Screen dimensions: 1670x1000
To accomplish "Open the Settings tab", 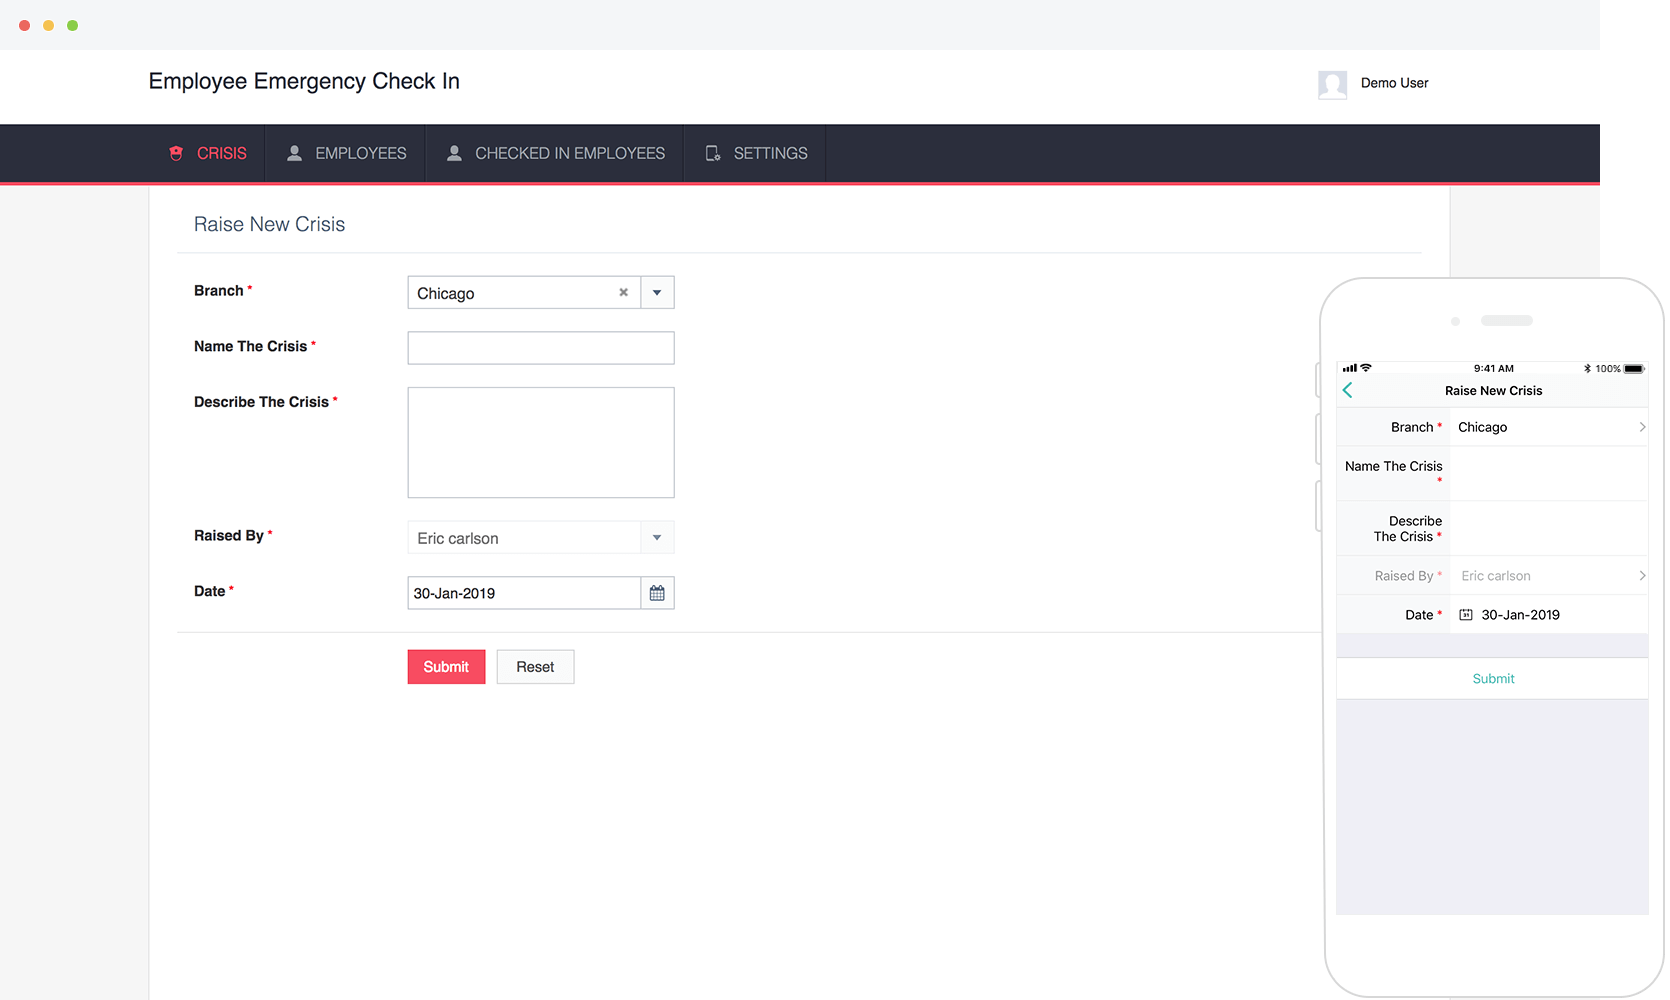I will coord(756,153).
